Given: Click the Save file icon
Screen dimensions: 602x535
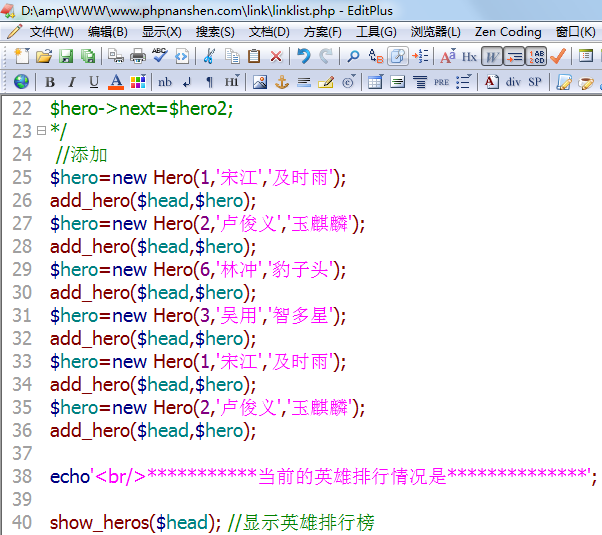Looking at the screenshot, I should pos(66,56).
